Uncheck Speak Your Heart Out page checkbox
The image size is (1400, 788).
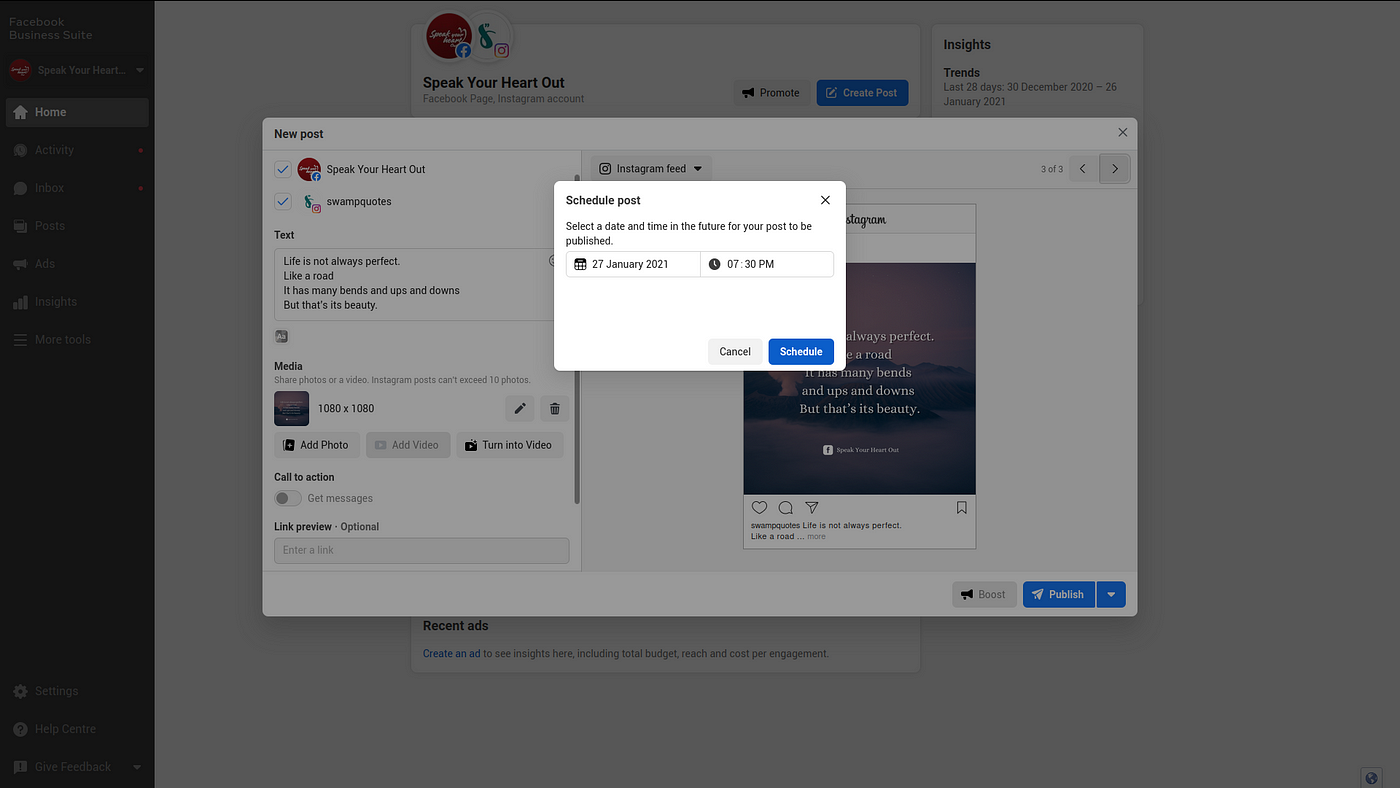(x=283, y=169)
